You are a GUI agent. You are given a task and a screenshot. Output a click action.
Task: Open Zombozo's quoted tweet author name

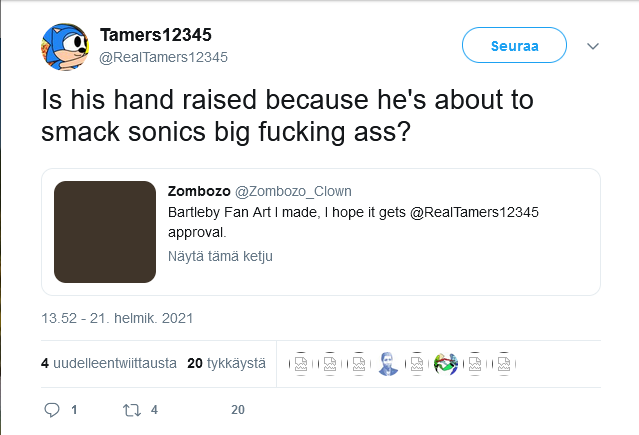coord(198,191)
